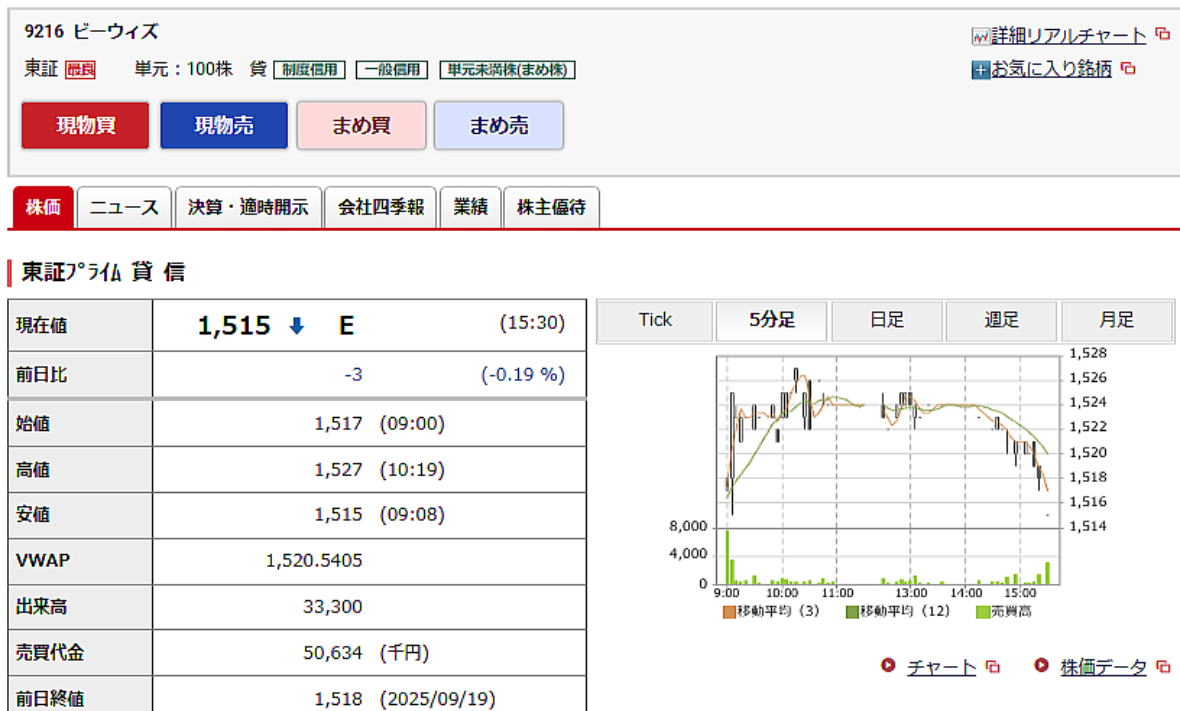Open the ニュース tab

(x=124, y=208)
